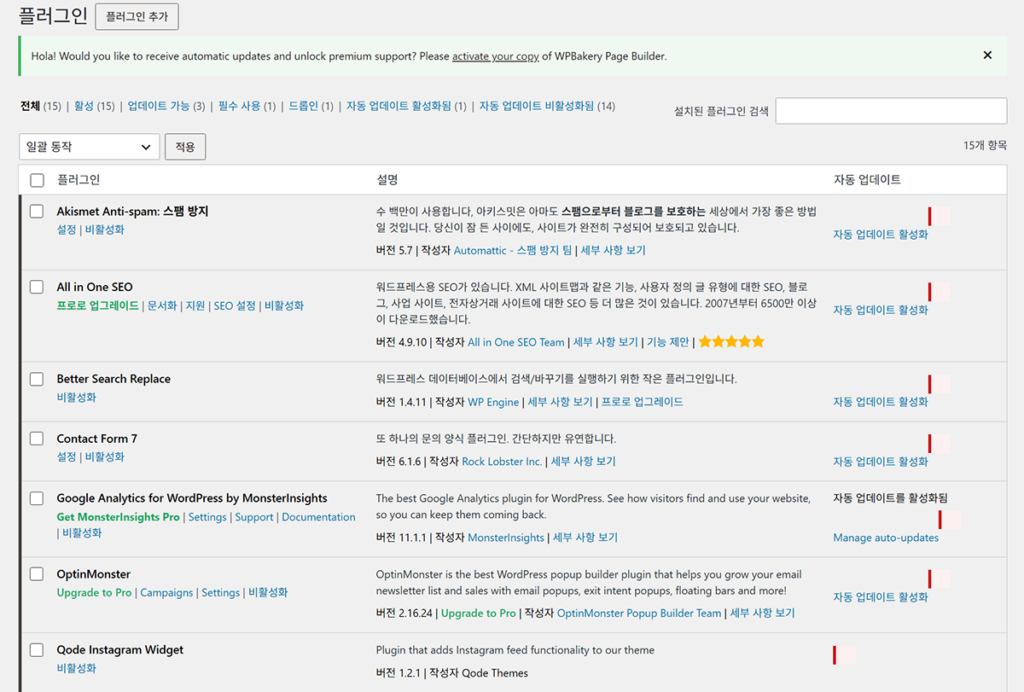Open Contact Form 7 설정 link
1024x692 pixels.
click(x=66, y=457)
